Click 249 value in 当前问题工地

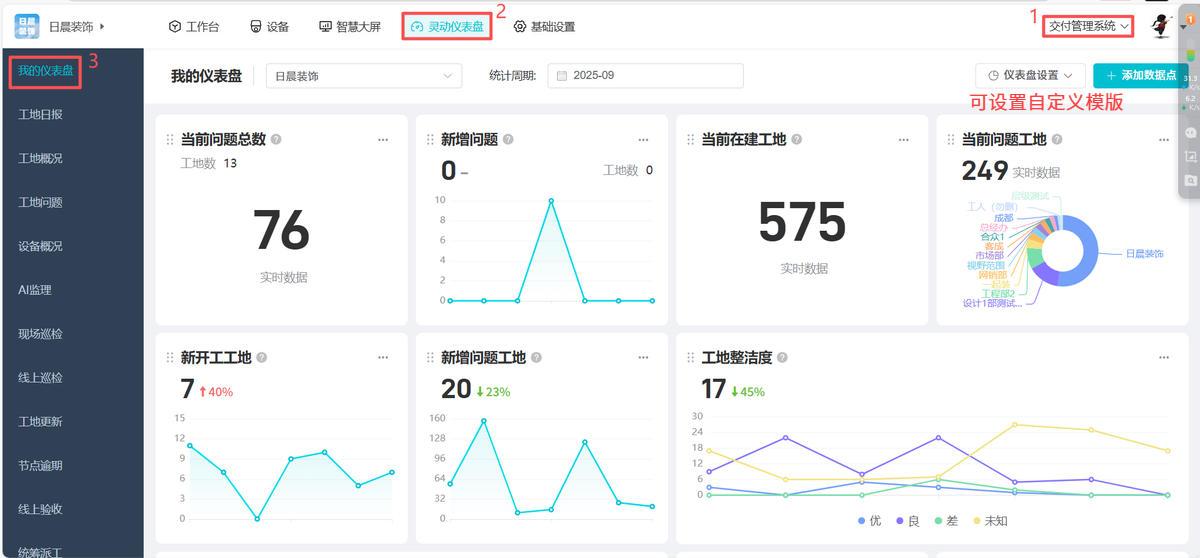tap(985, 171)
